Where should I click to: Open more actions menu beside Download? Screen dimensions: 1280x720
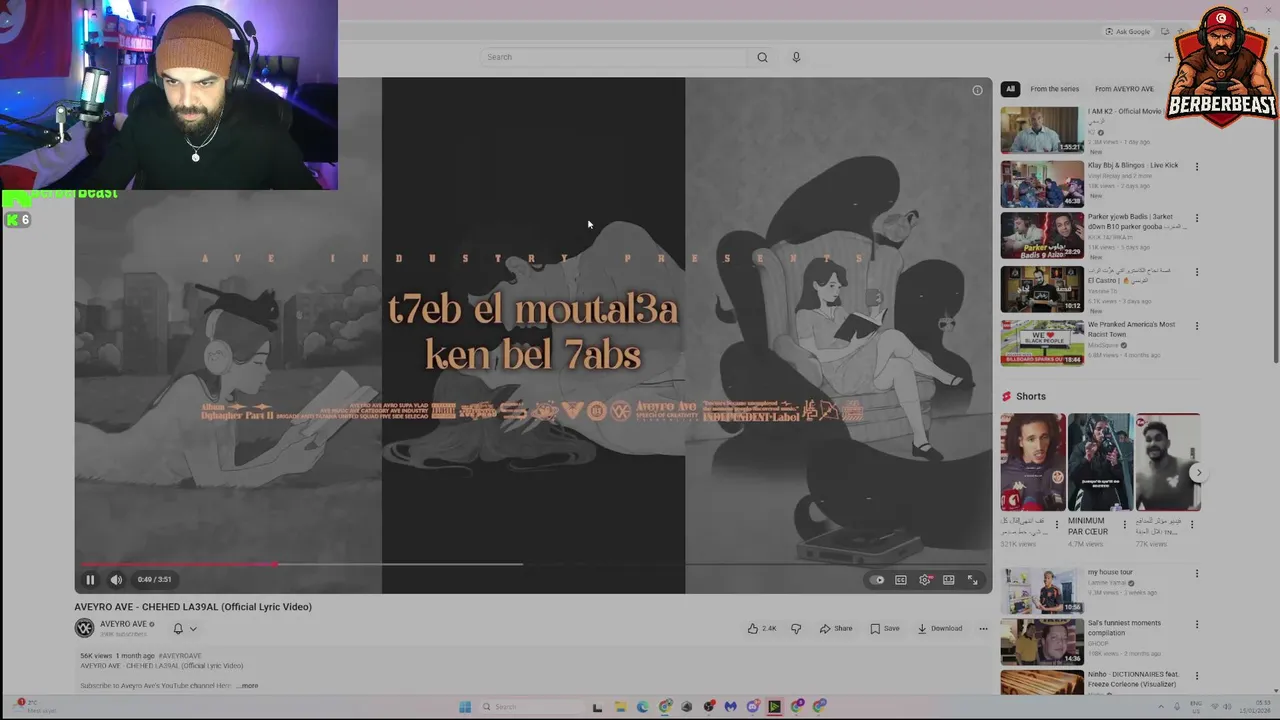(983, 629)
